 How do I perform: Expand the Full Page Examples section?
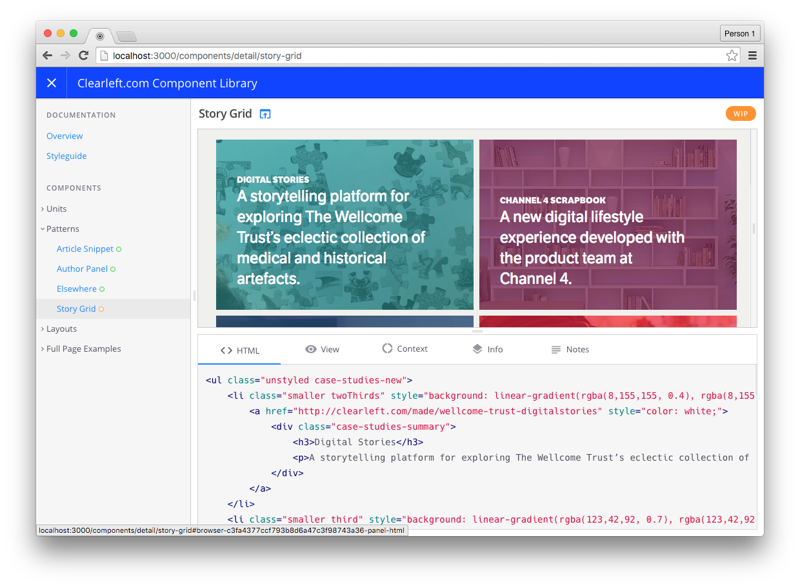tap(81, 349)
